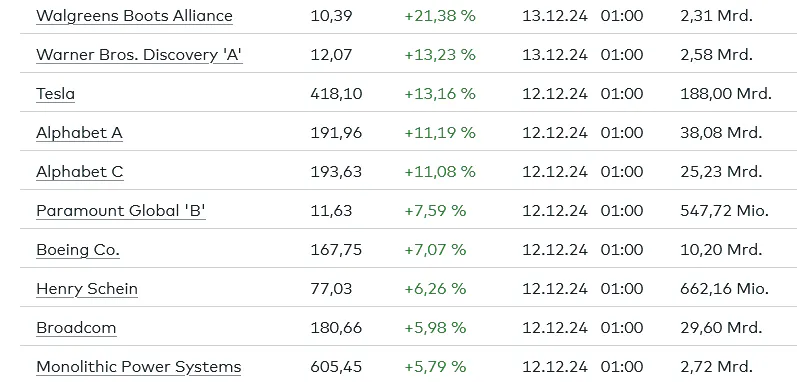This screenshot has height=382, width=797.
Task: Open the Boeing Co. stock link
Action: point(78,250)
